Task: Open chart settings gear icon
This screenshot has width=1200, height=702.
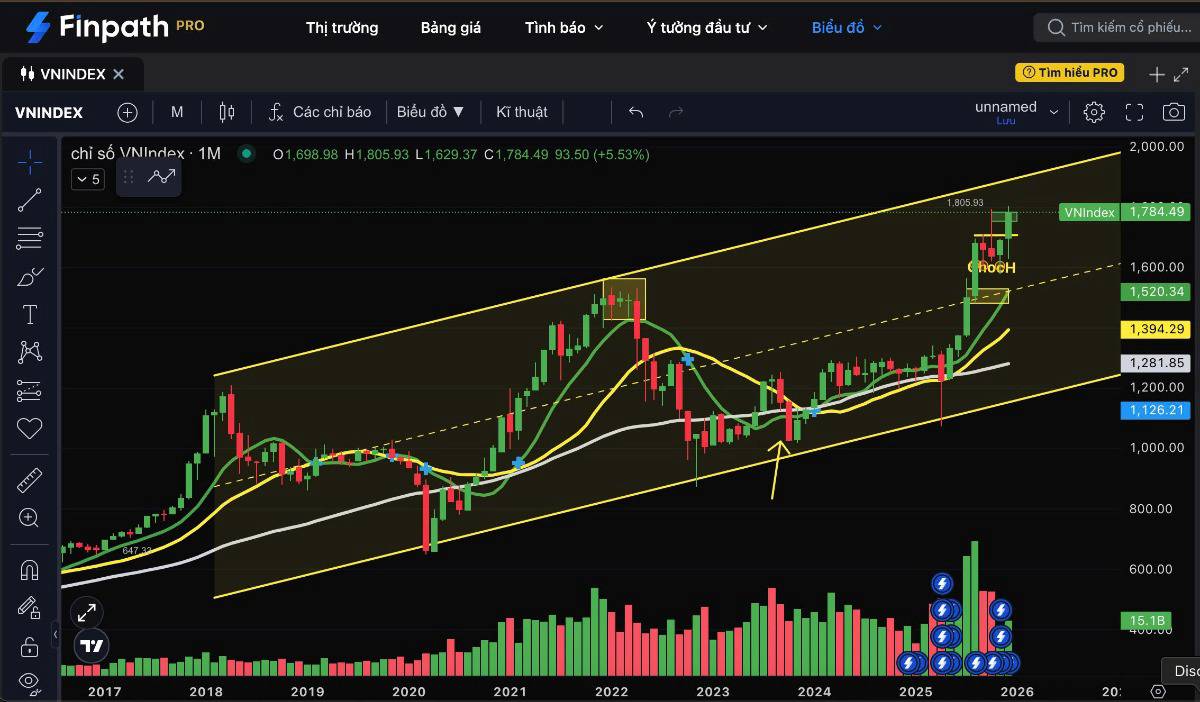Action: pos(1094,112)
